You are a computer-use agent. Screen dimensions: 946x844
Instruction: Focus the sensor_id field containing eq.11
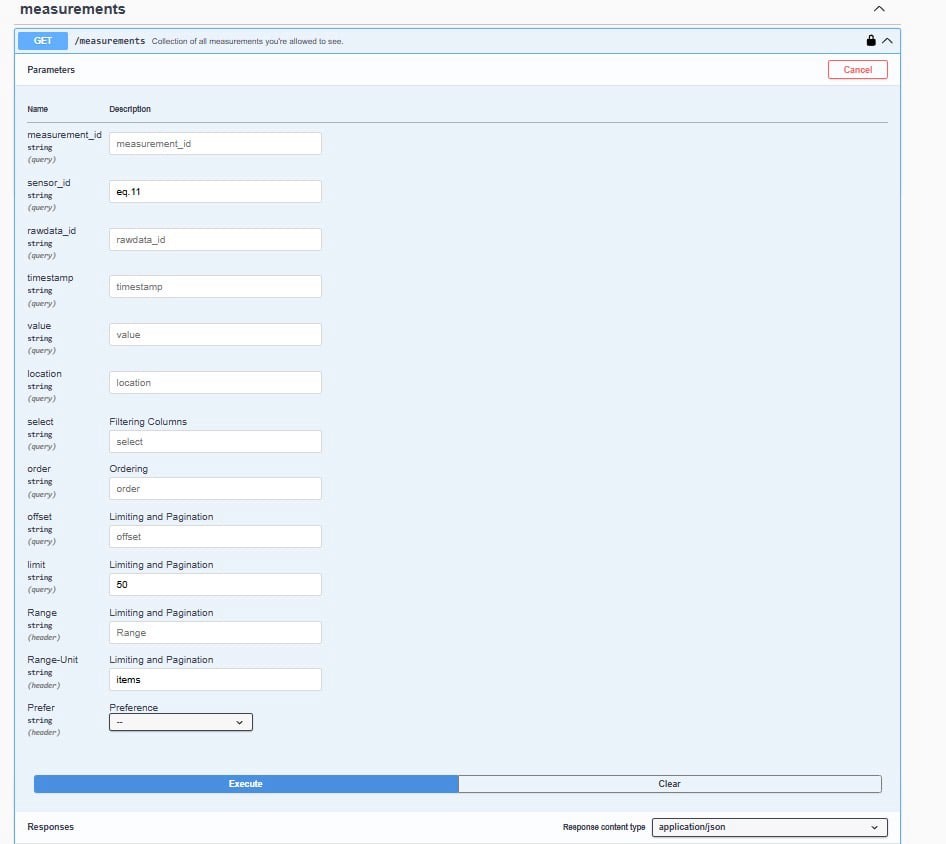click(x=215, y=191)
